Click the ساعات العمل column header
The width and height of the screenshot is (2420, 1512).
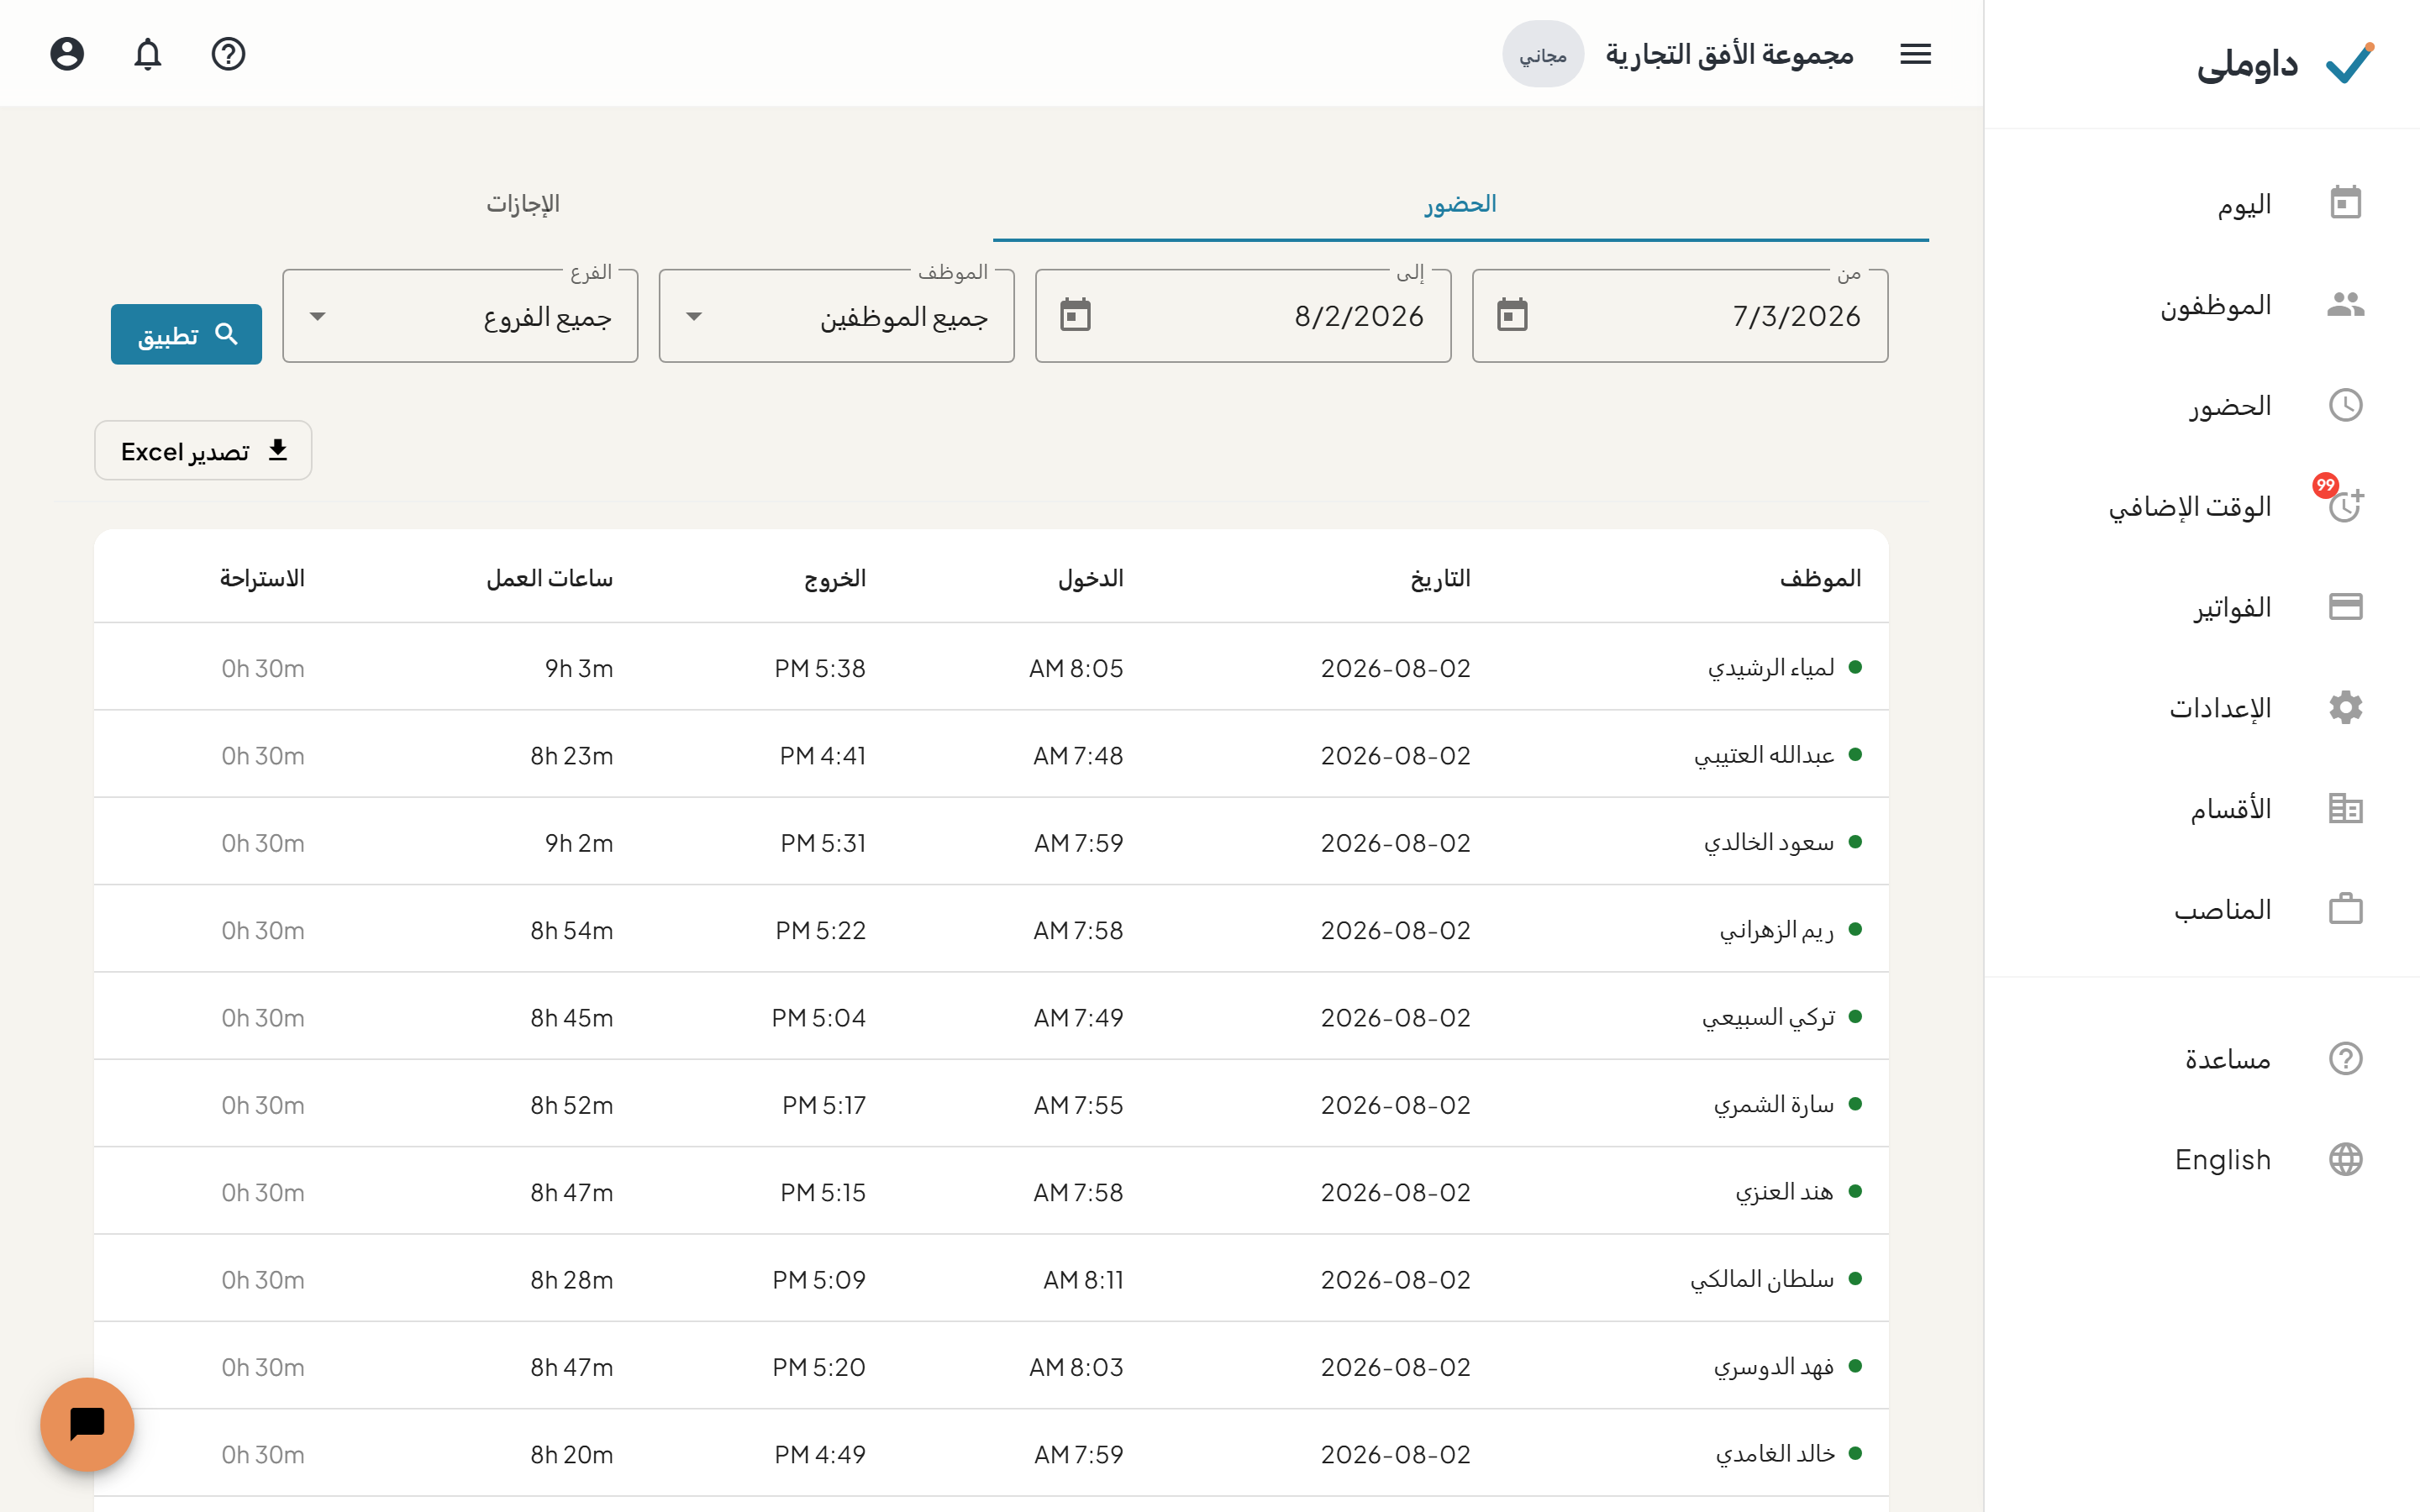coord(549,578)
